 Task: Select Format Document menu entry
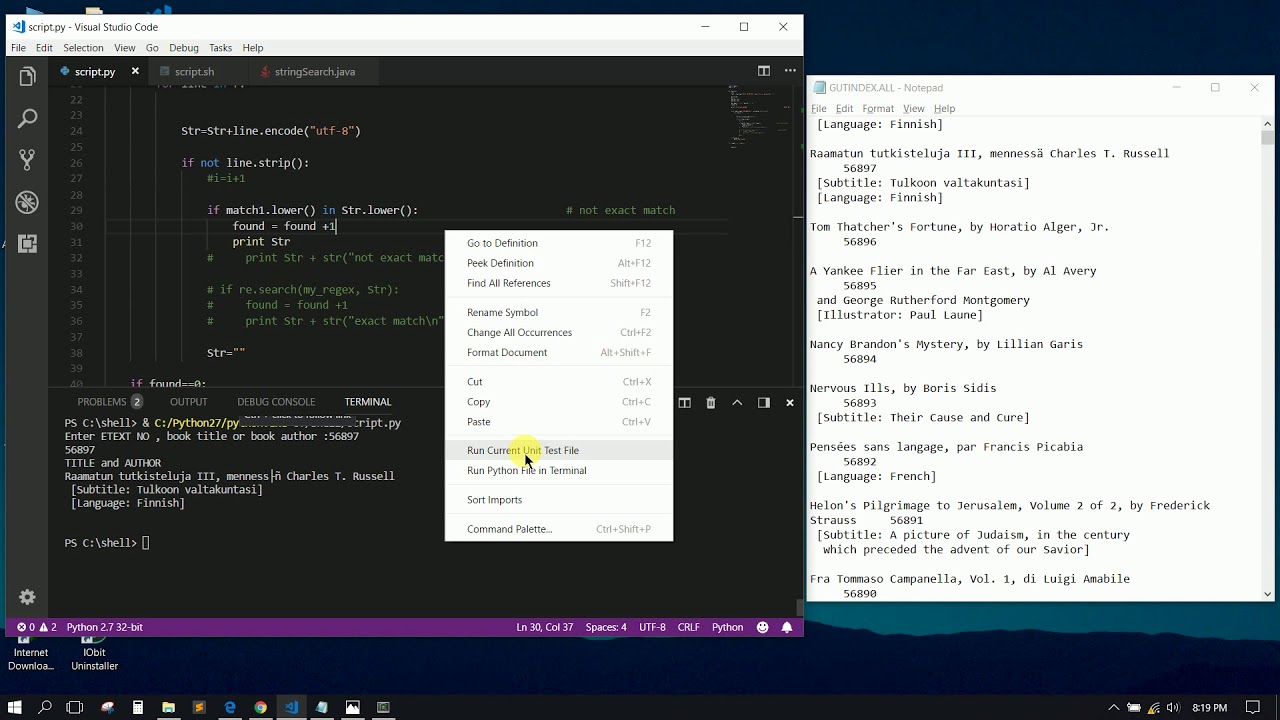click(x=559, y=352)
